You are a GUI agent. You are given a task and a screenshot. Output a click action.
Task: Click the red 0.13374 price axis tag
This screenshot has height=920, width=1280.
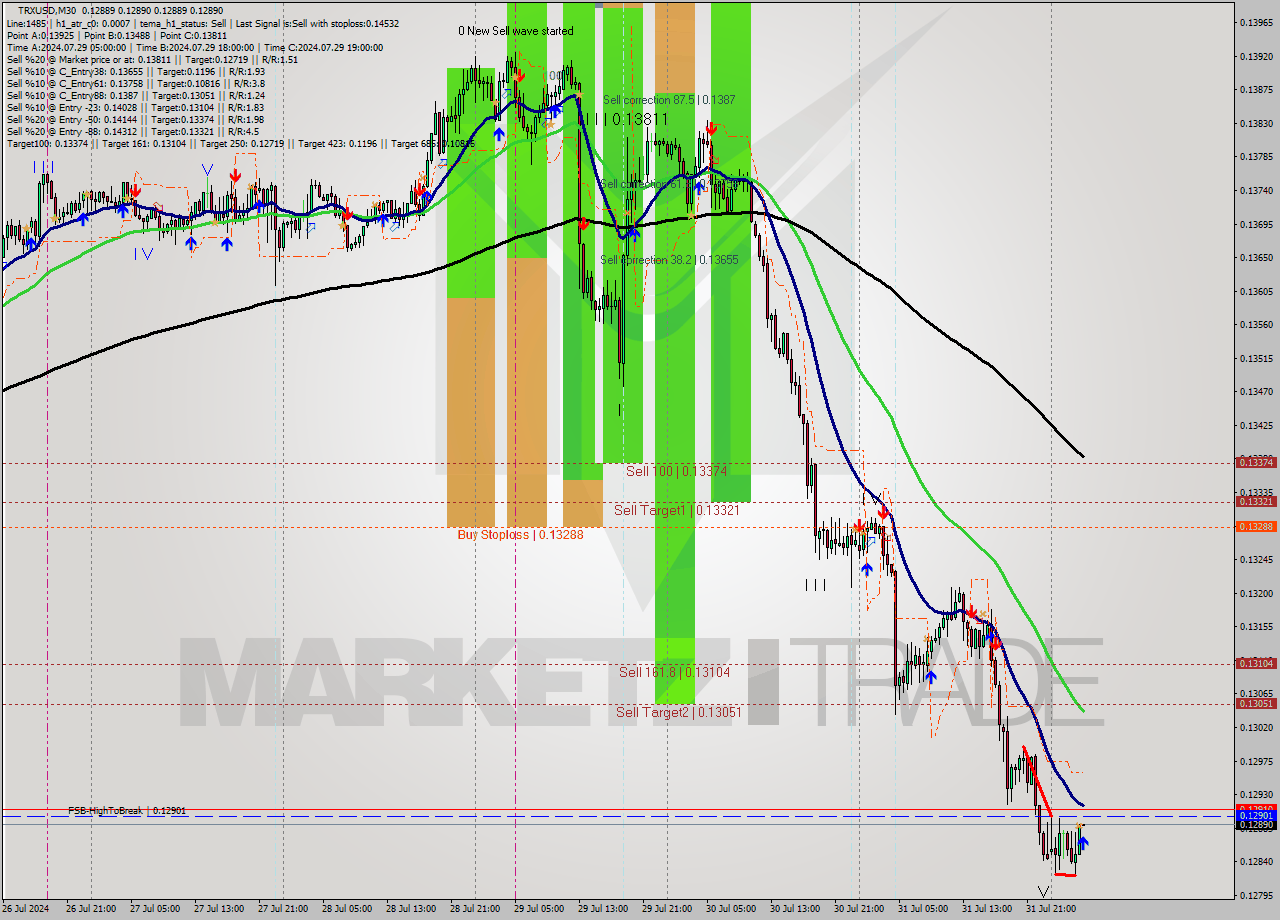[x=1256, y=462]
